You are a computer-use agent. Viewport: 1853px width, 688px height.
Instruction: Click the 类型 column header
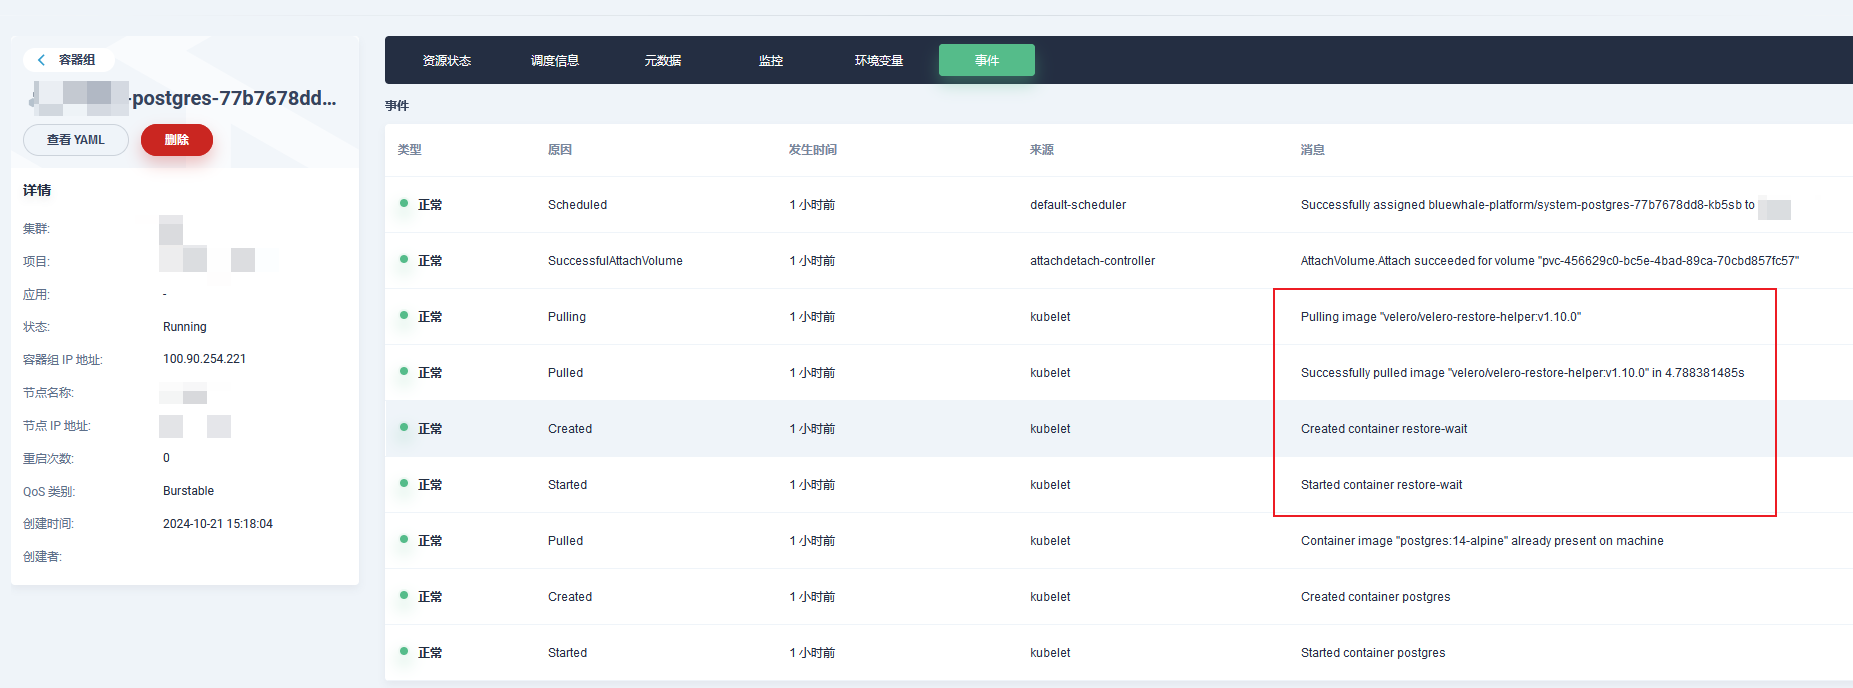pos(409,150)
